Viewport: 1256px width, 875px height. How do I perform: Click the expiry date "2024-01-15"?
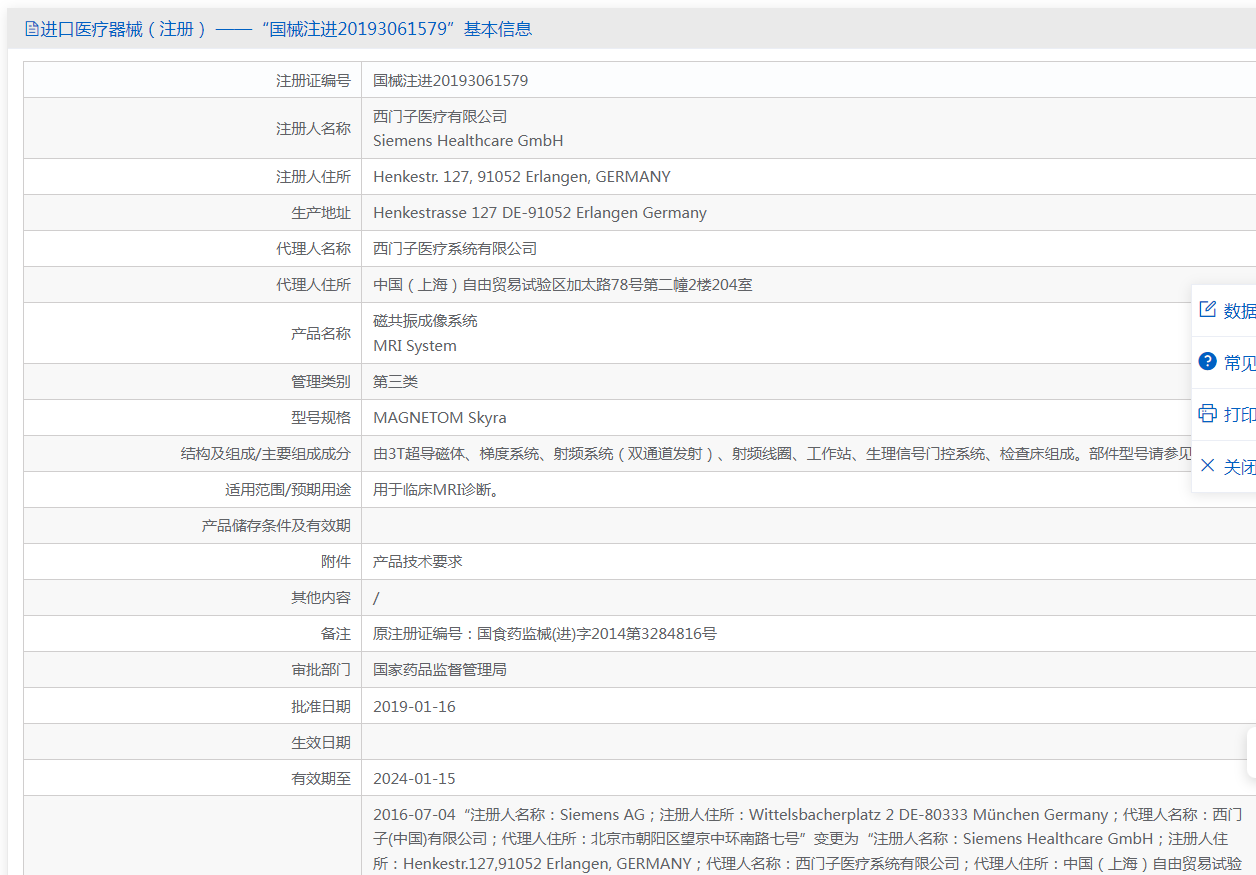[414, 778]
